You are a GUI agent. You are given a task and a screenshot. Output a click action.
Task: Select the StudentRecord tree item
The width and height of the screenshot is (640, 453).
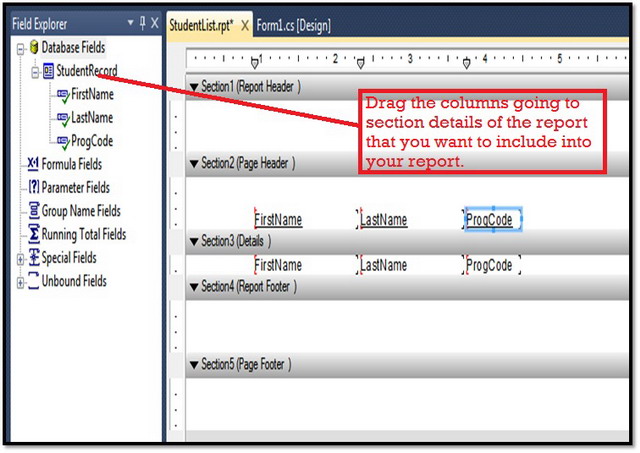[x=87, y=71]
